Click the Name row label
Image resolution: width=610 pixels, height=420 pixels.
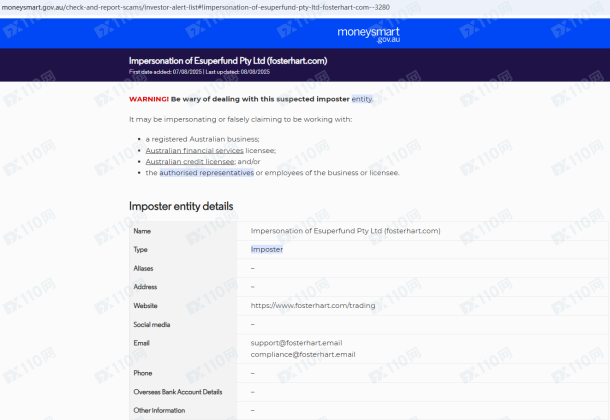142,231
